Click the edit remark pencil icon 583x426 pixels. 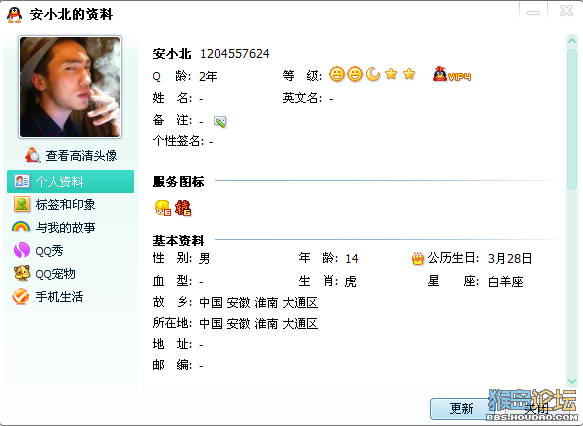pos(220,122)
